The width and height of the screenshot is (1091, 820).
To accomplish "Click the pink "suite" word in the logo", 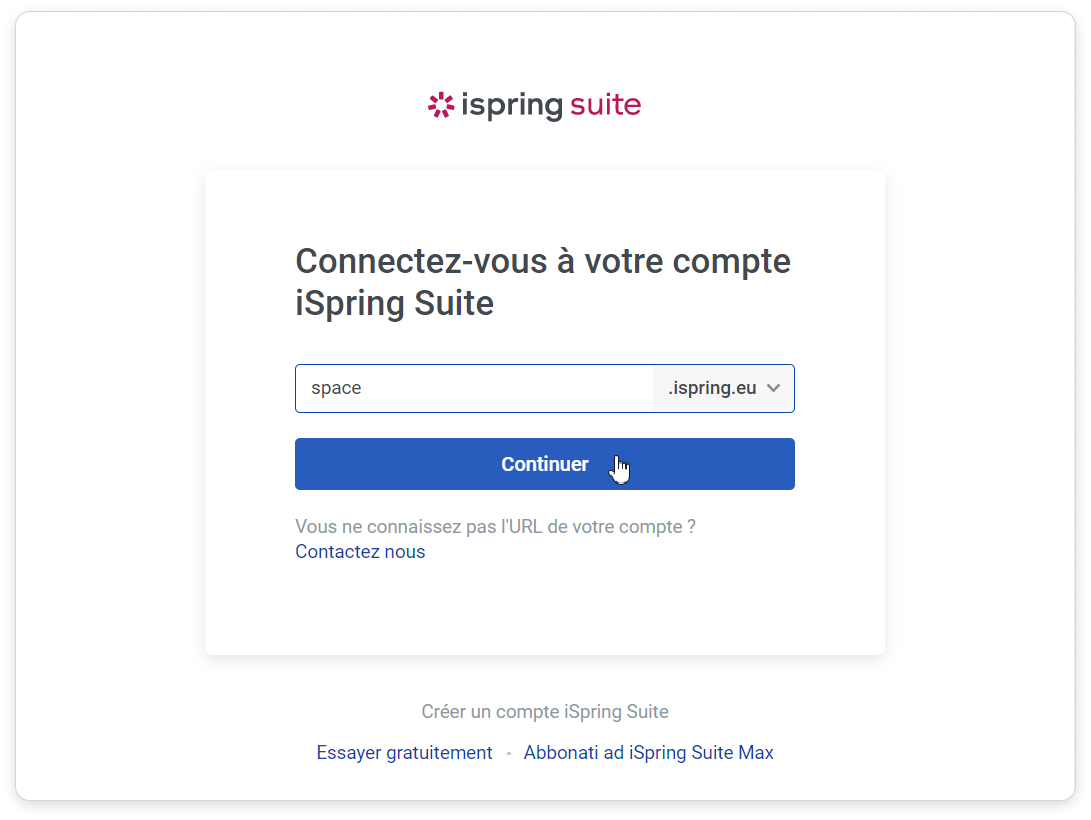I will pyautogui.click(x=605, y=105).
